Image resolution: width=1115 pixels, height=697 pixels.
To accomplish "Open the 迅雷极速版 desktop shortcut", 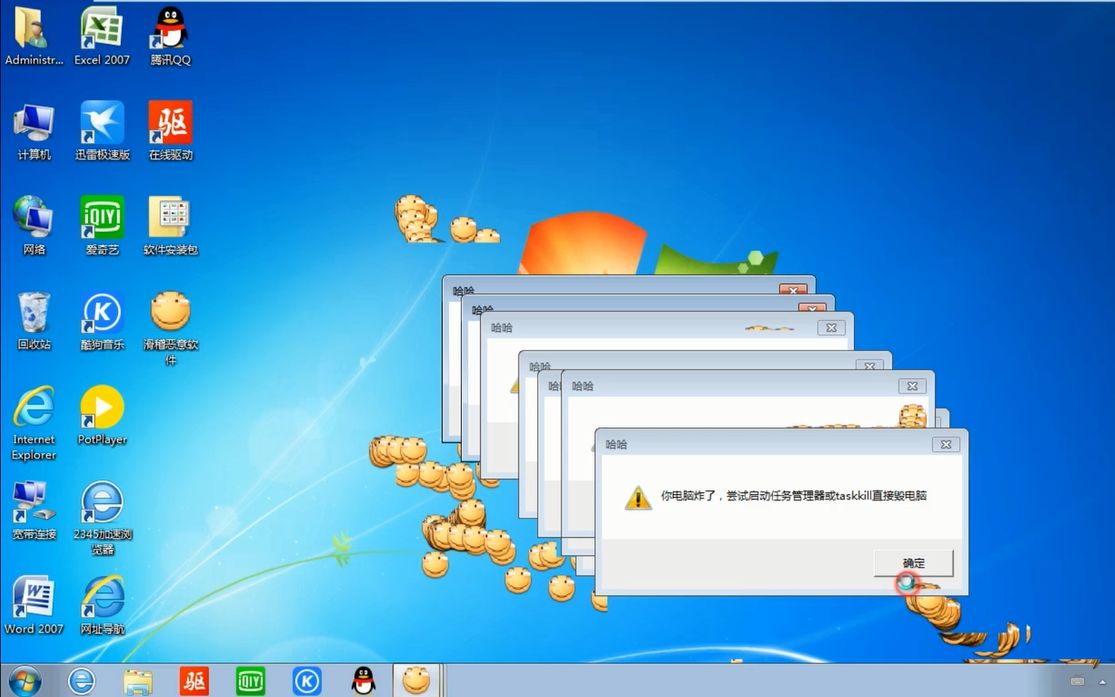I will pos(102,132).
